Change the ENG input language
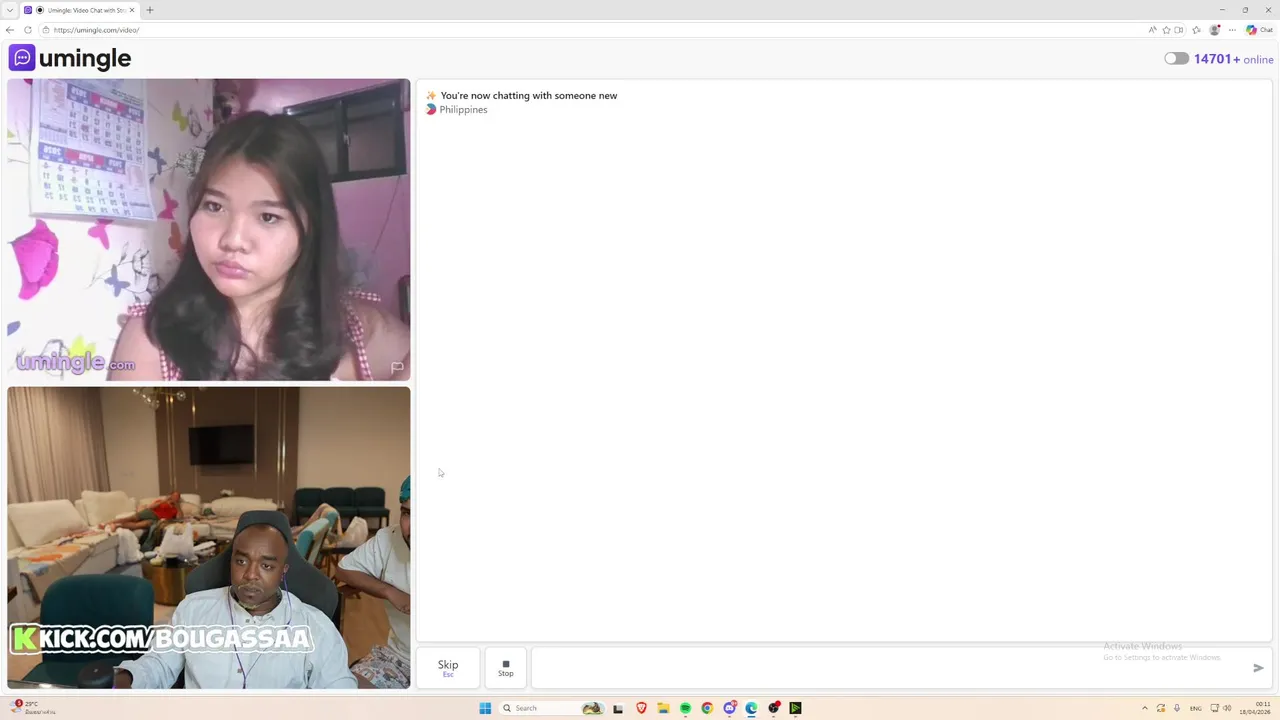Viewport: 1280px width, 720px height. click(x=1195, y=708)
